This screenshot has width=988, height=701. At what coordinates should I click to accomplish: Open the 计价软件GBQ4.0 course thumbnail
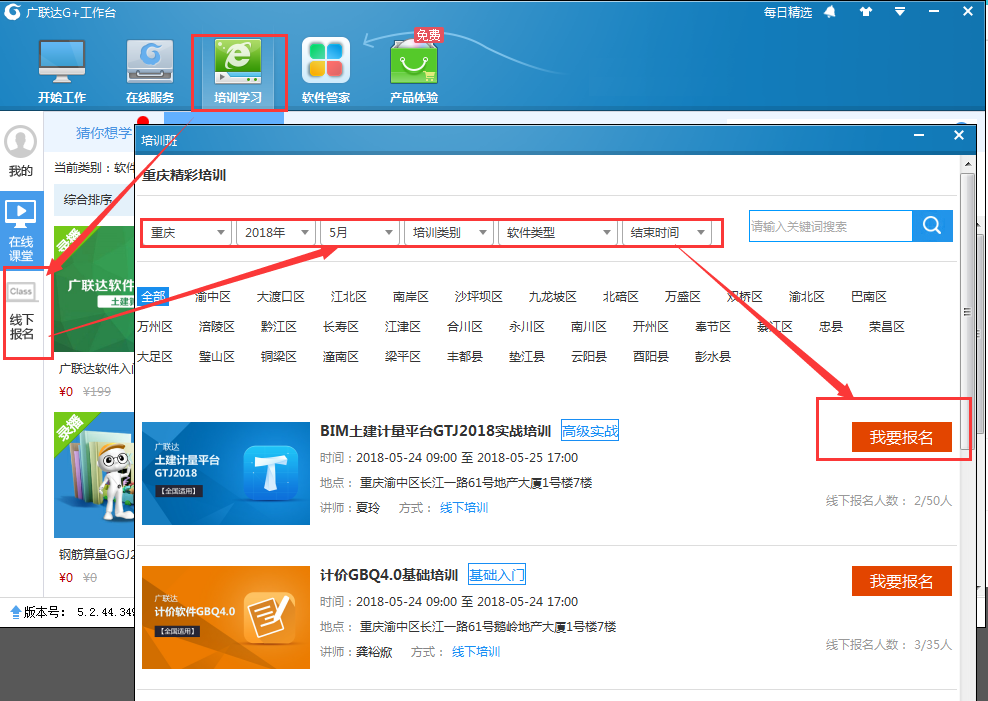[226, 617]
